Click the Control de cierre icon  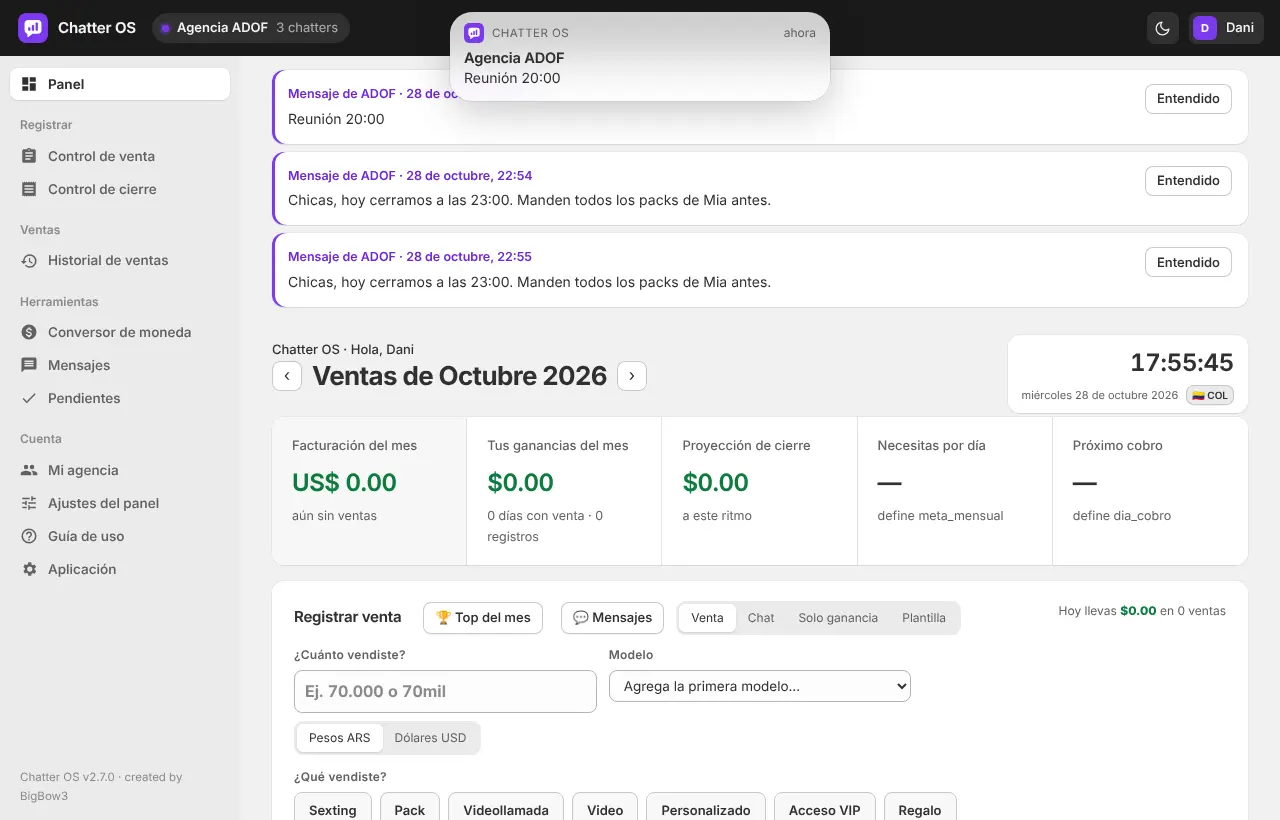coord(29,189)
